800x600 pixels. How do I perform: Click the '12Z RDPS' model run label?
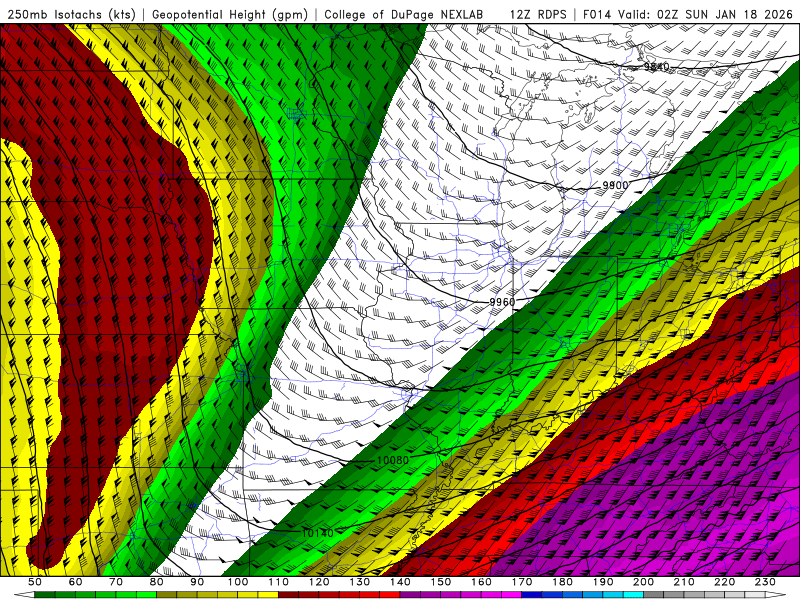pos(538,15)
